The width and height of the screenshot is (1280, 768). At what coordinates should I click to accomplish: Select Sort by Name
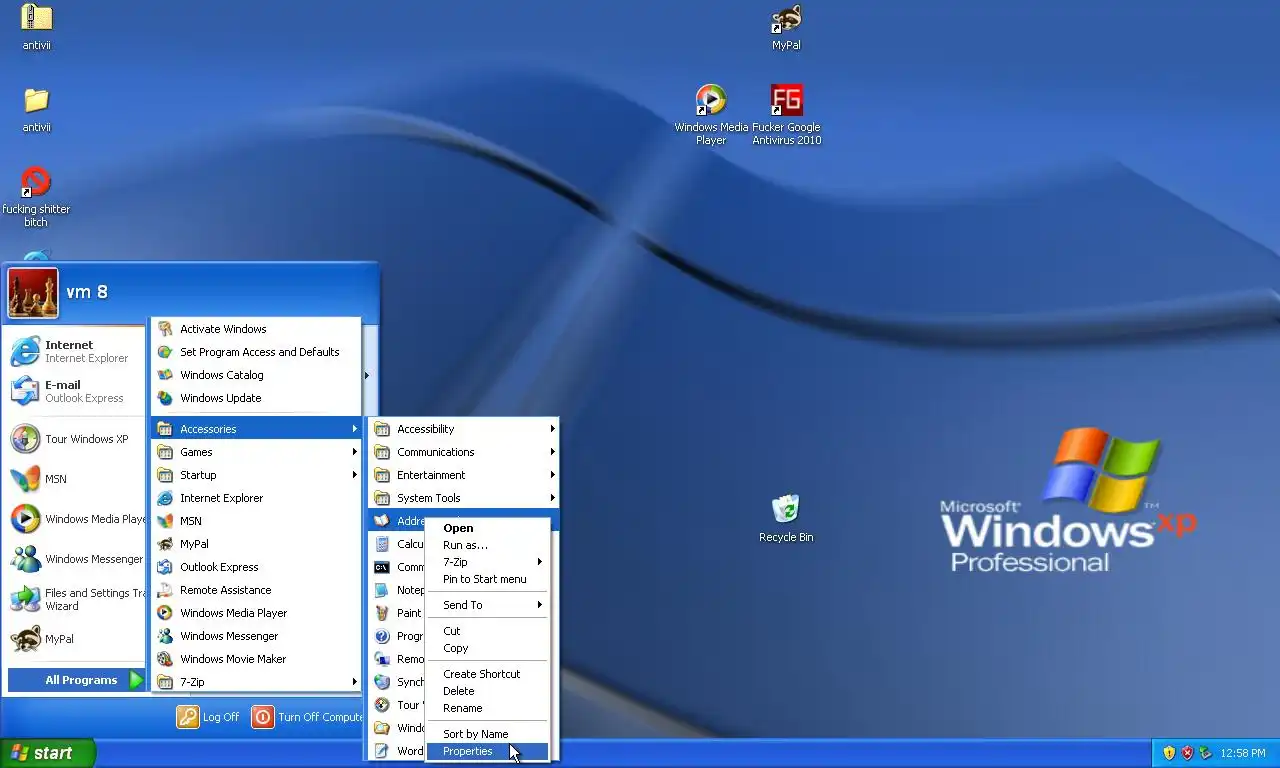(x=488, y=734)
